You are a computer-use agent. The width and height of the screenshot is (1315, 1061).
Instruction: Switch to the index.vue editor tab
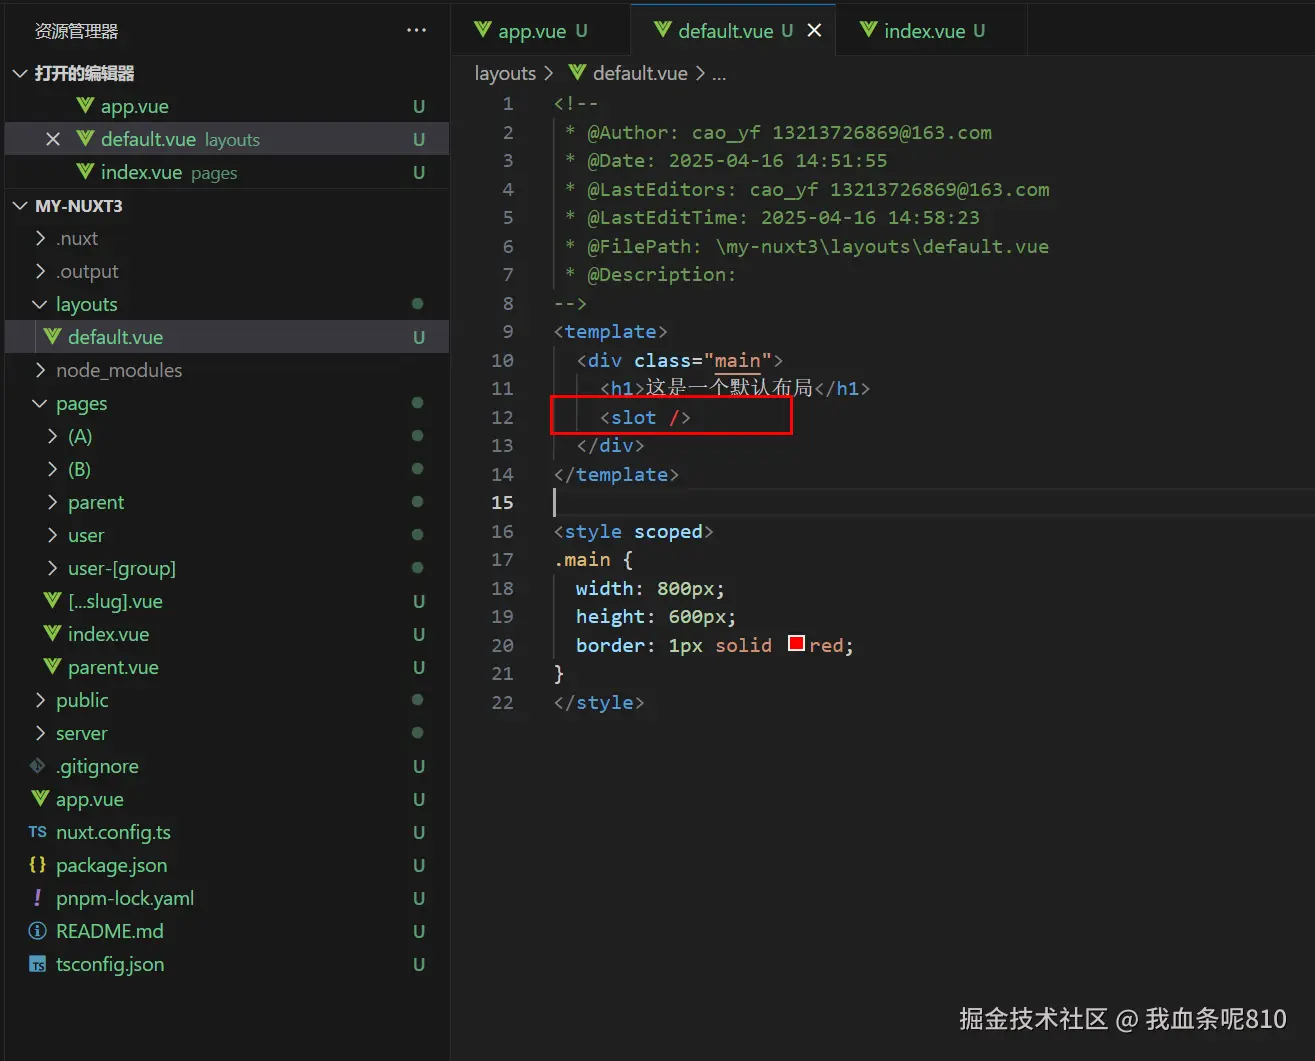tap(924, 31)
